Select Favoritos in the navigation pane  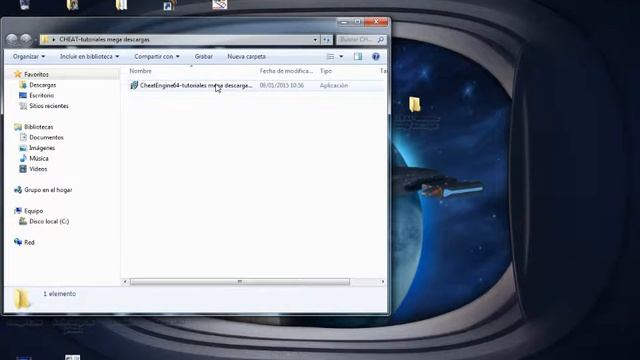tap(36, 74)
